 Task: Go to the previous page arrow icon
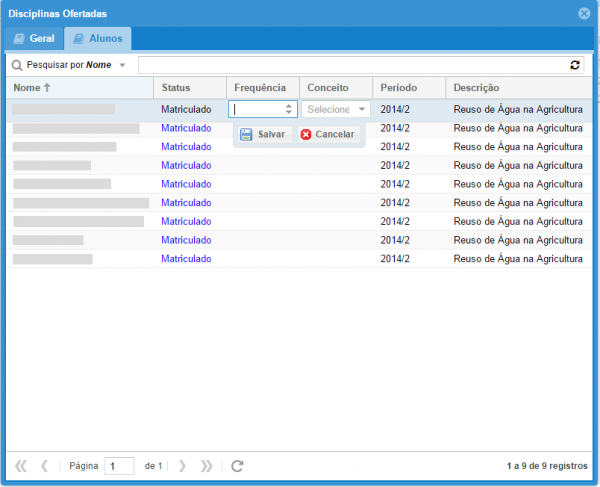(x=44, y=466)
